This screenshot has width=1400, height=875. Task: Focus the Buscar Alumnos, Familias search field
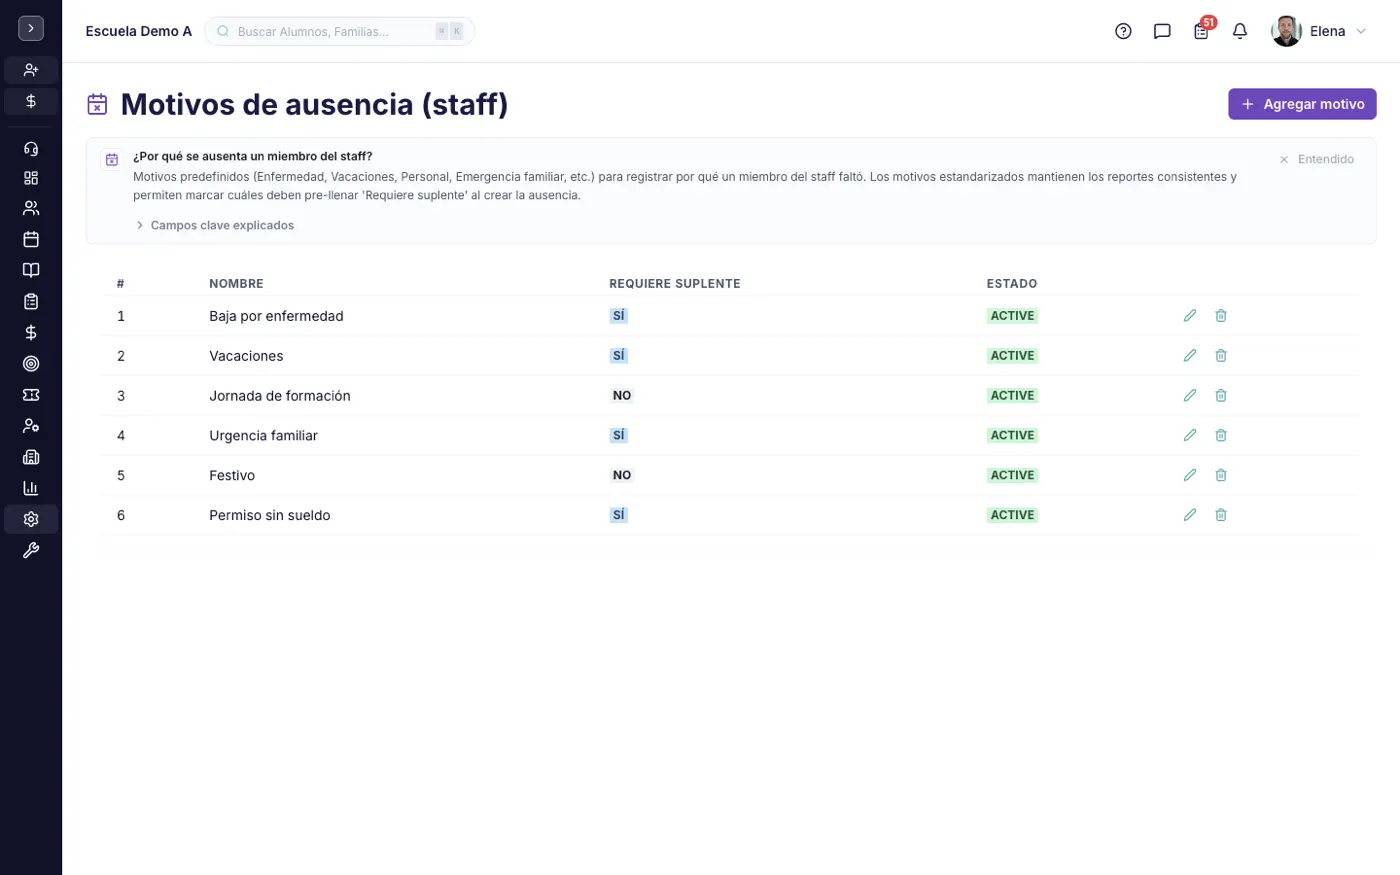pos(340,31)
